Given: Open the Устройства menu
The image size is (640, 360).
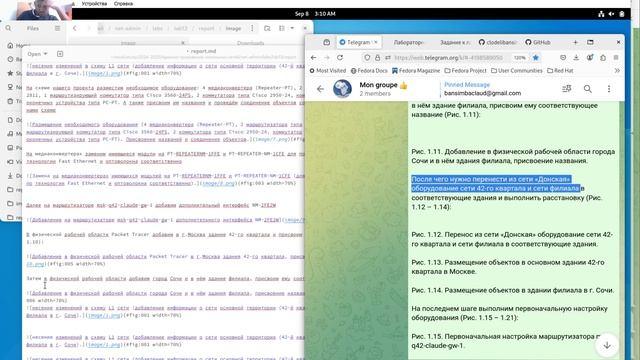Looking at the screenshot, I should [94, 3].
